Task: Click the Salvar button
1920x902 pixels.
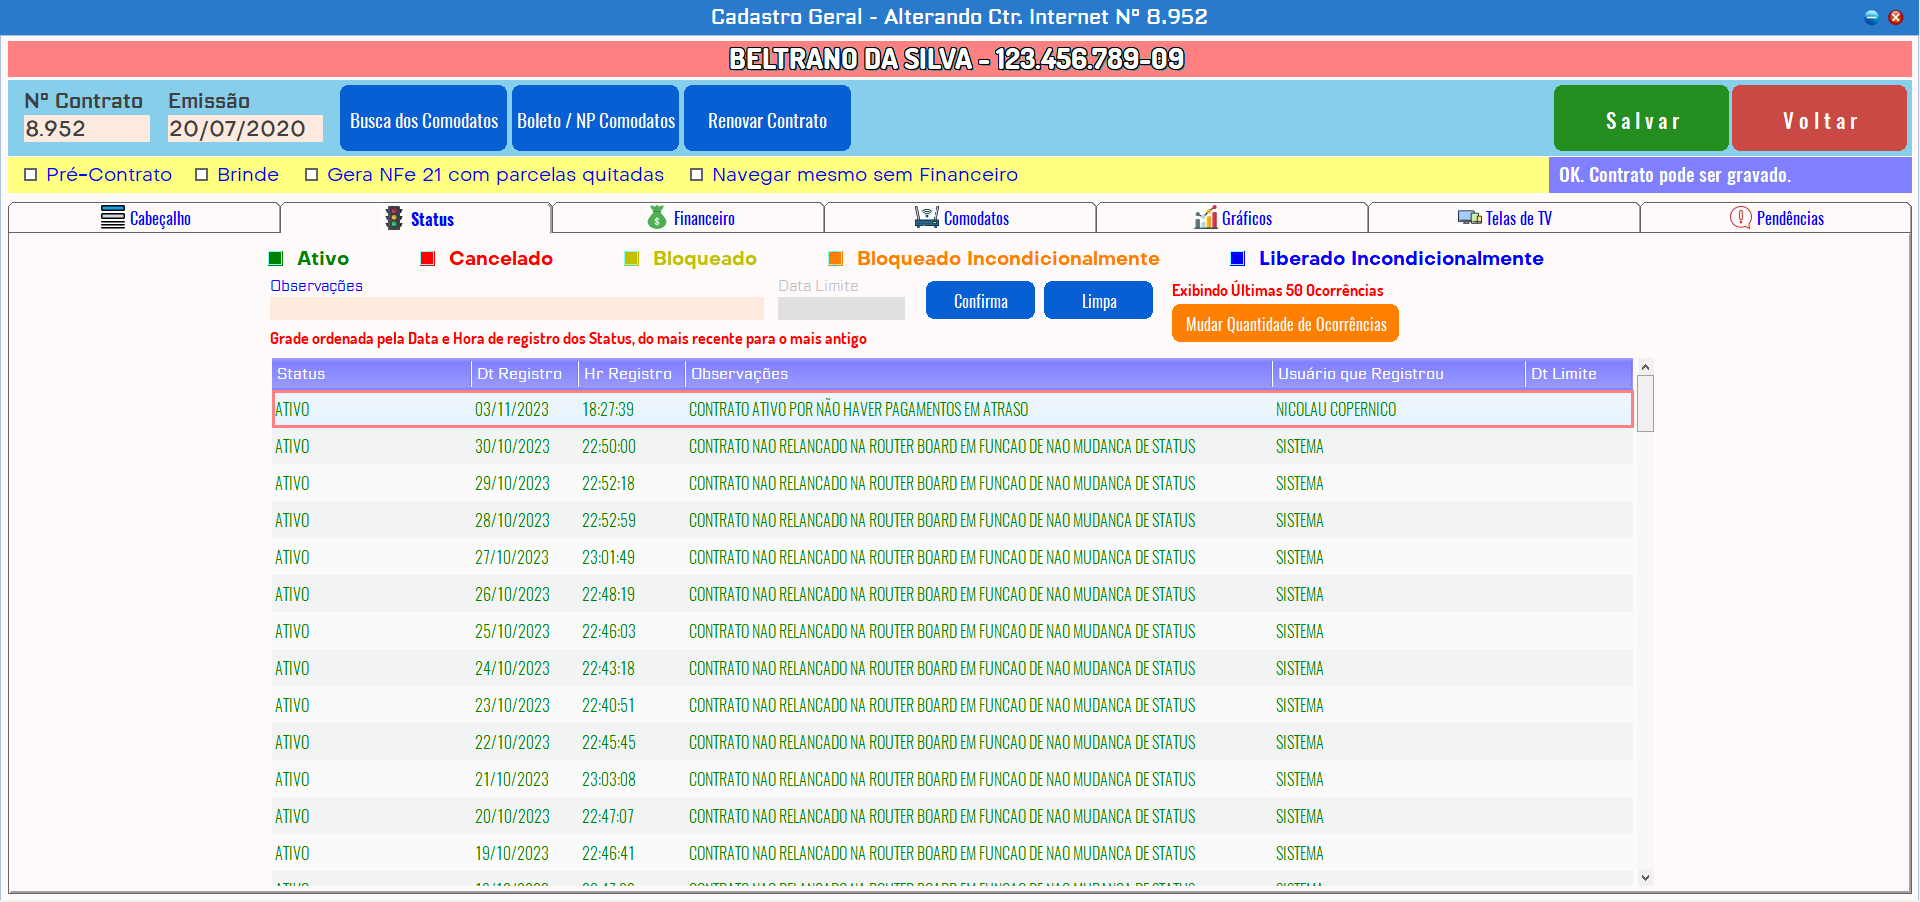Action: (1641, 119)
